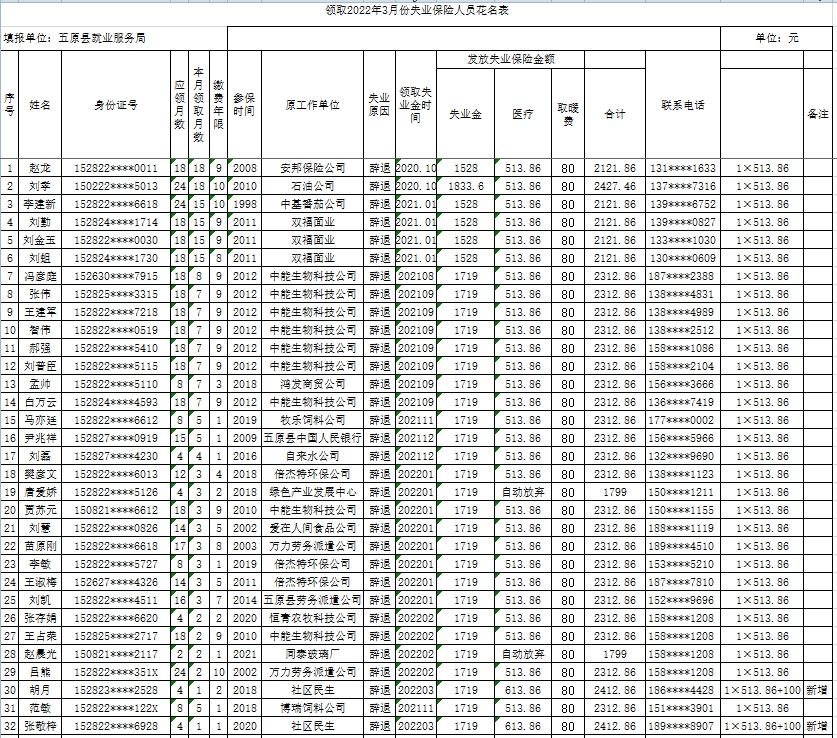Select the total cell 2427.46

(x=615, y=186)
